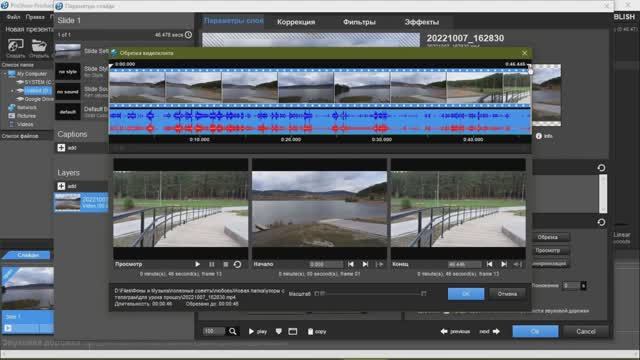This screenshot has height=360, width=640.
Task: Select SYSTEM (C:) drive in folder list
Action: point(35,82)
